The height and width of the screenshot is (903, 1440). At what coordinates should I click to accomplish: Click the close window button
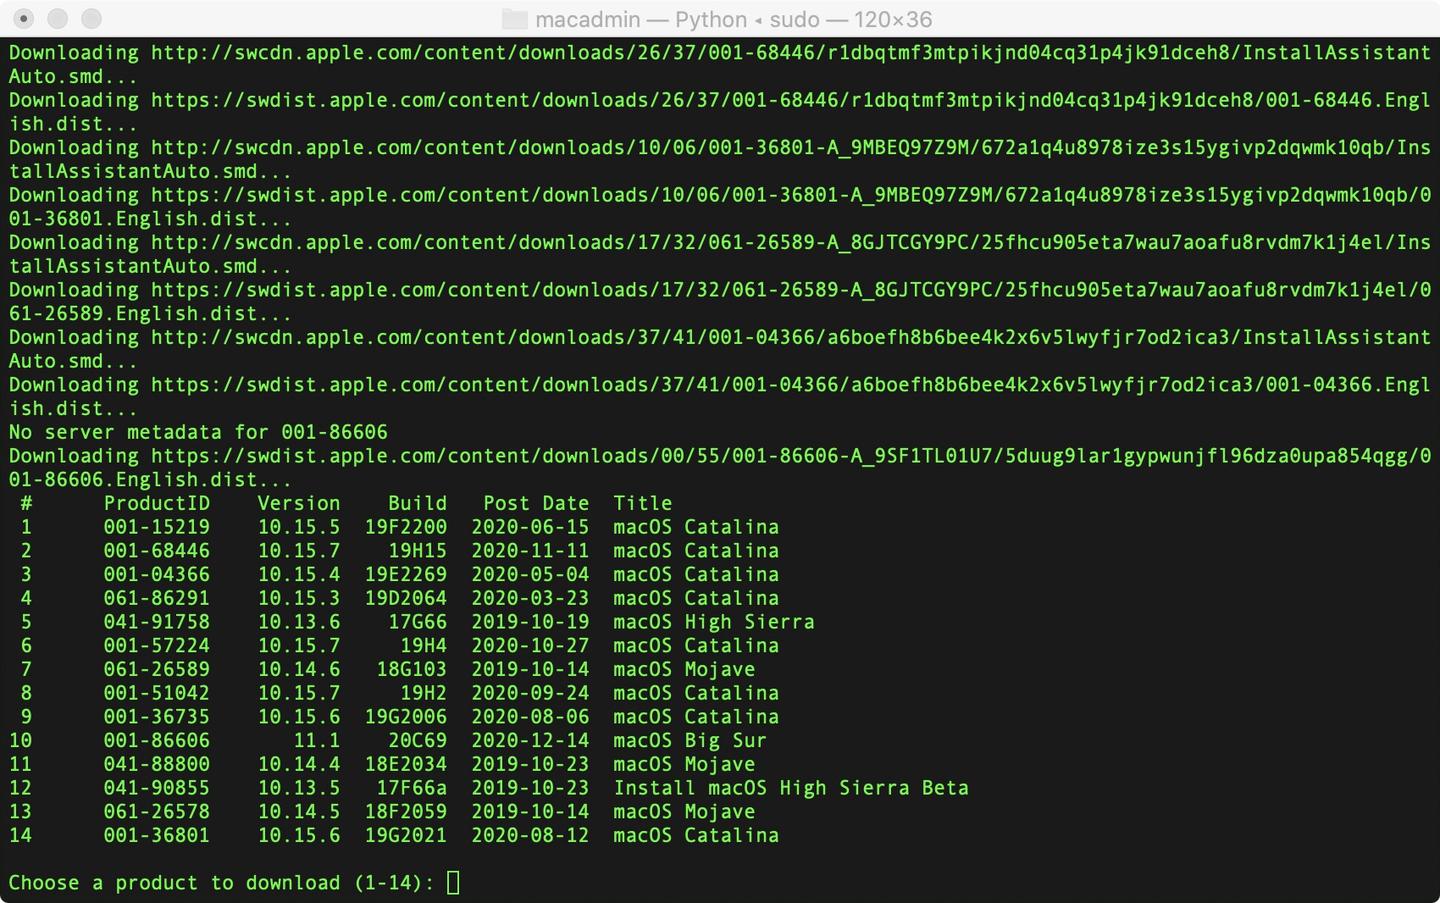pos(25,19)
